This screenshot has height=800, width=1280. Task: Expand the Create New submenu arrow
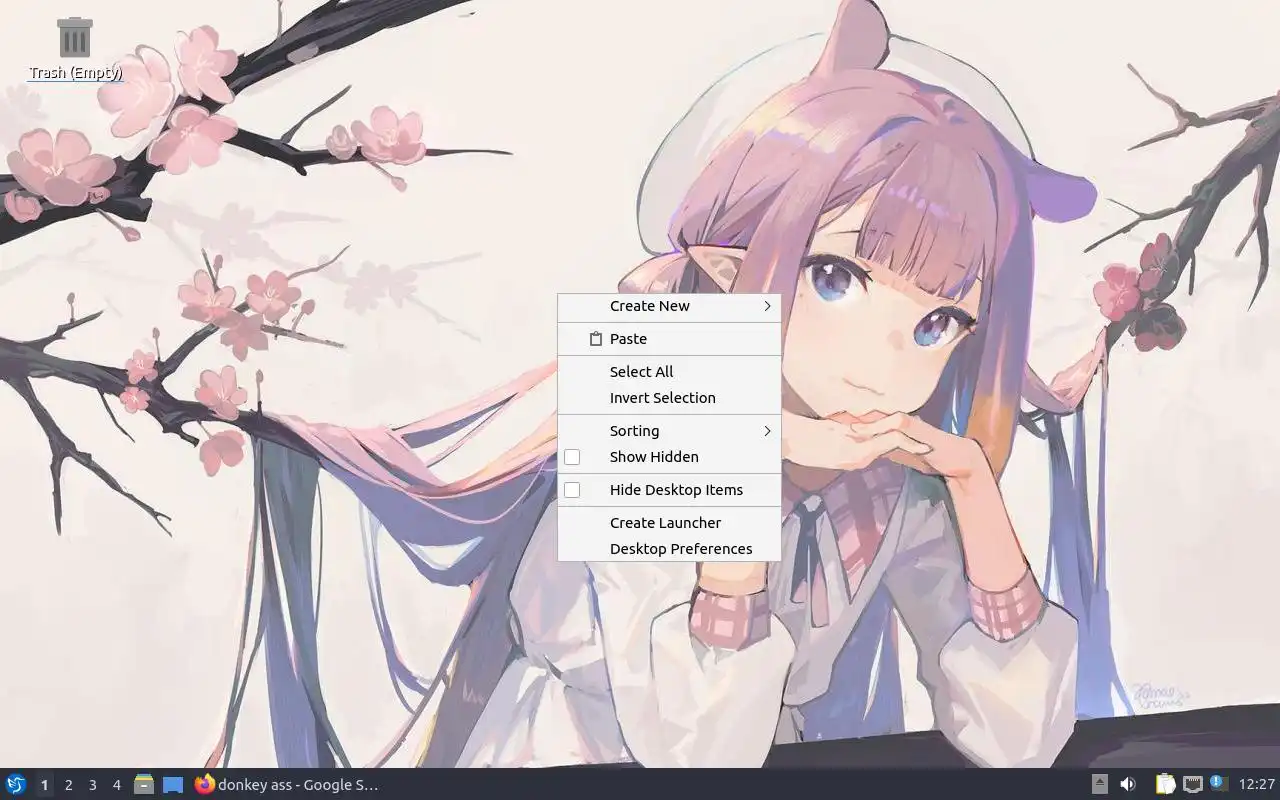click(x=767, y=306)
